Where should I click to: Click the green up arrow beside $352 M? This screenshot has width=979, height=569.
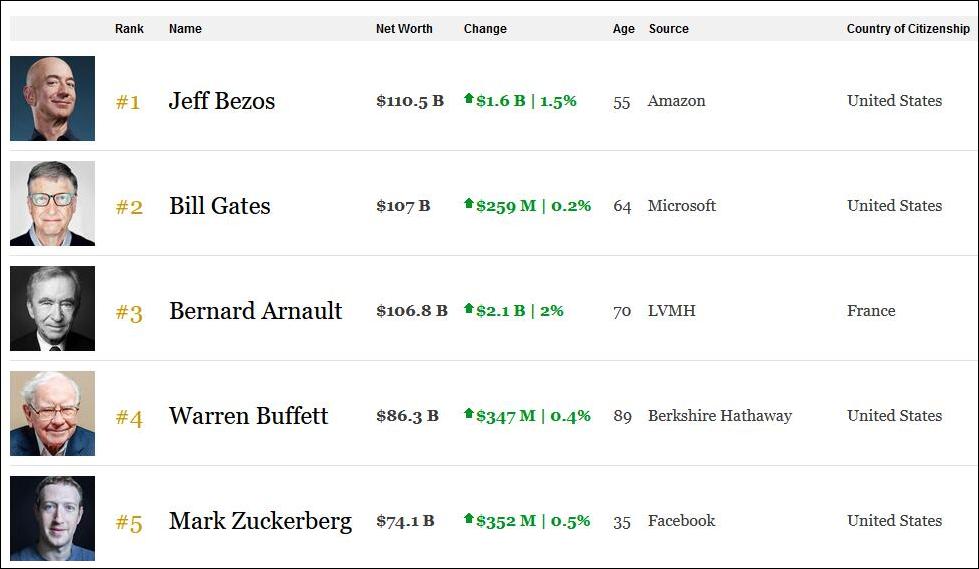468,519
